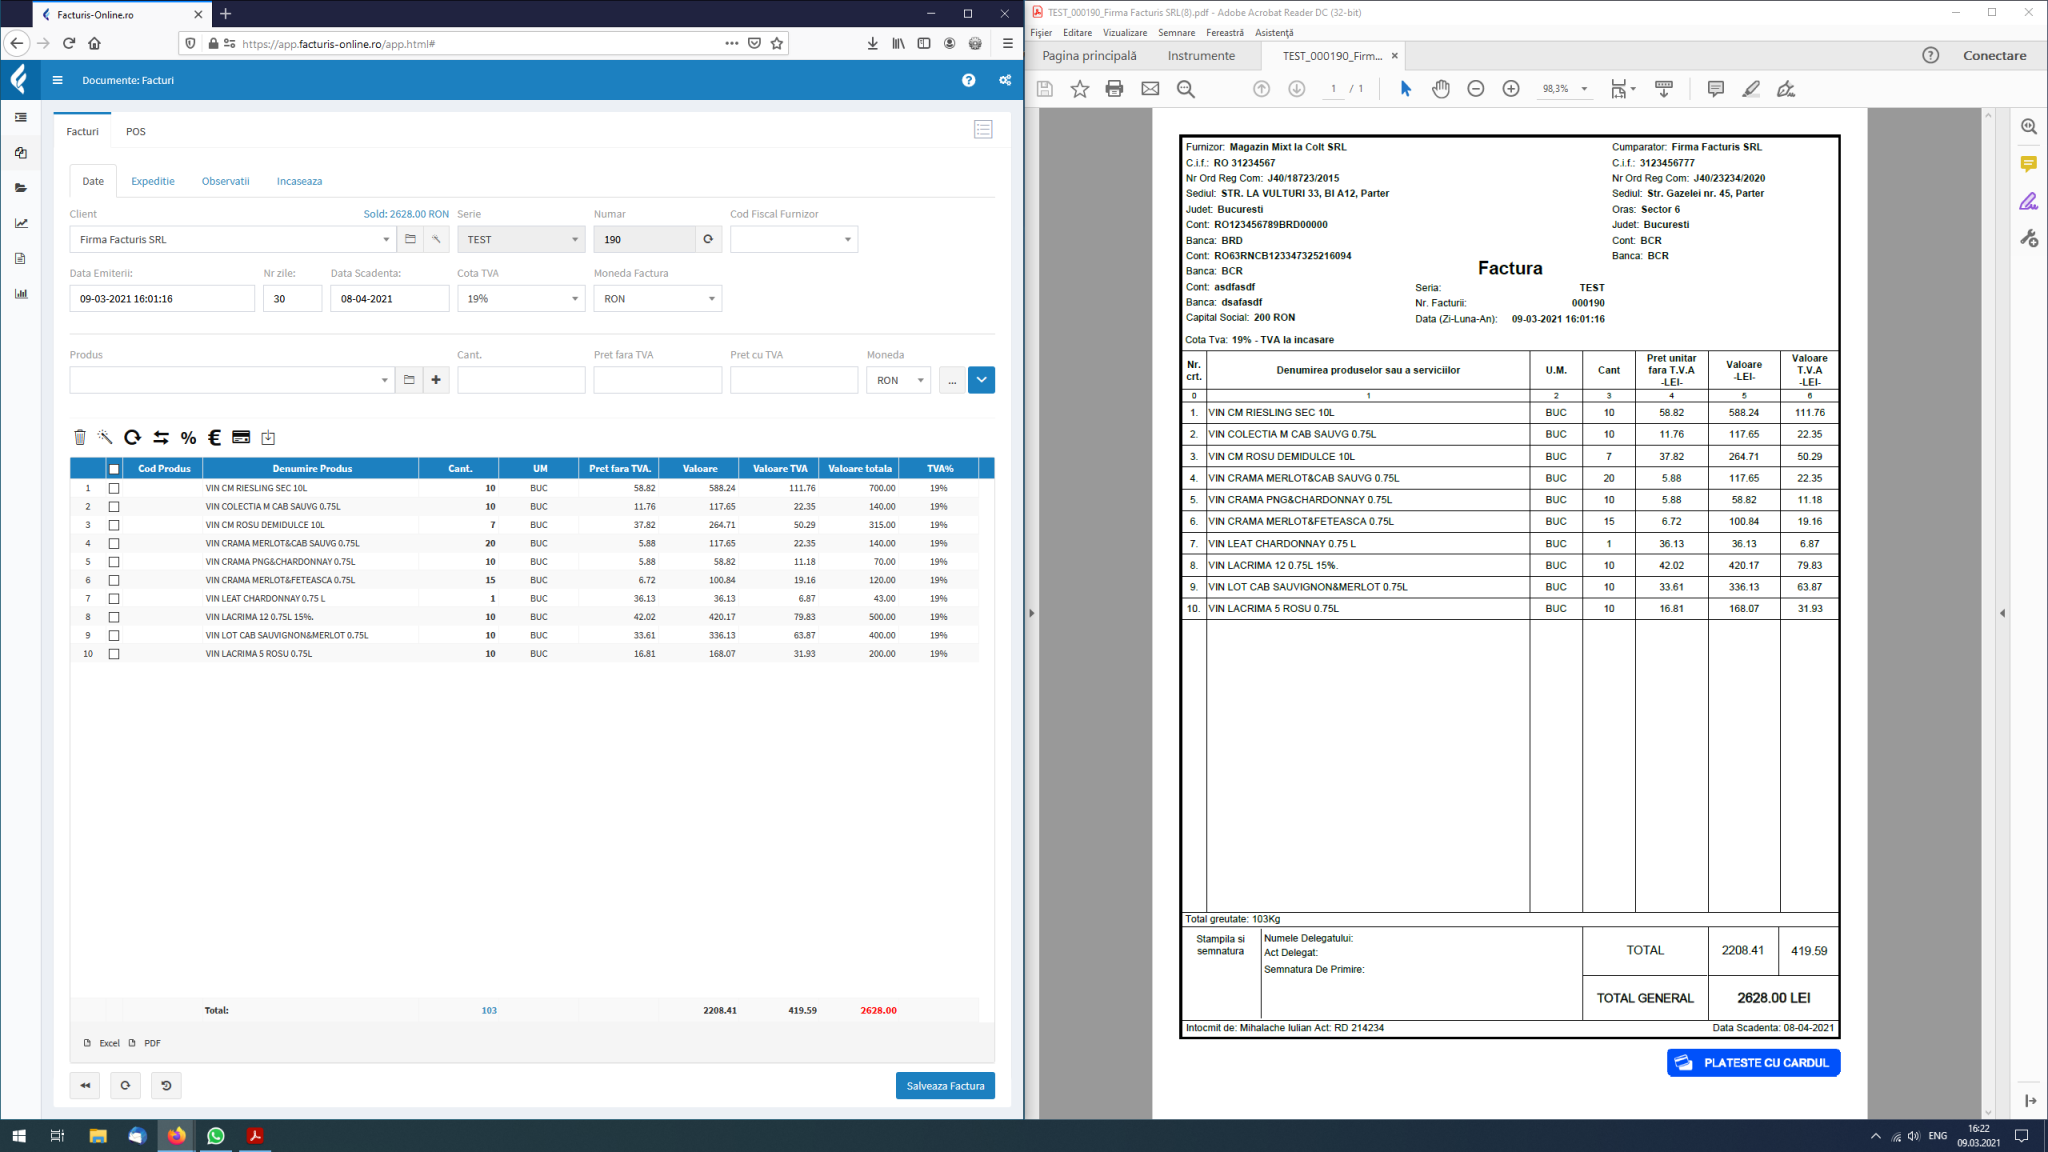Open the Instrumente tab in Acrobat
Viewport: 2048px width, 1152px height.
coord(1201,56)
